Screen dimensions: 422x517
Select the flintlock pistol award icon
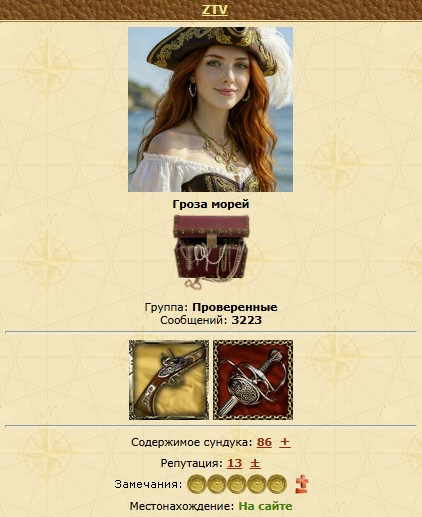tap(169, 380)
